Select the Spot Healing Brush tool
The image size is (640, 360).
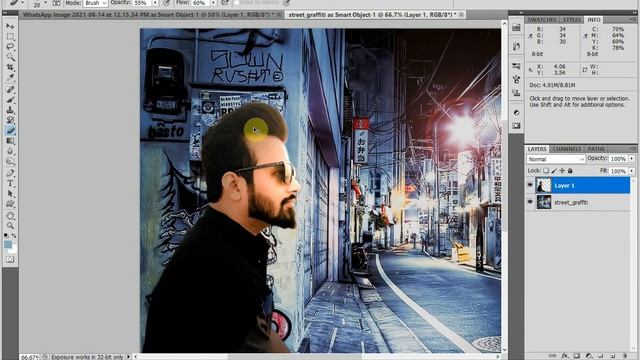point(10,89)
